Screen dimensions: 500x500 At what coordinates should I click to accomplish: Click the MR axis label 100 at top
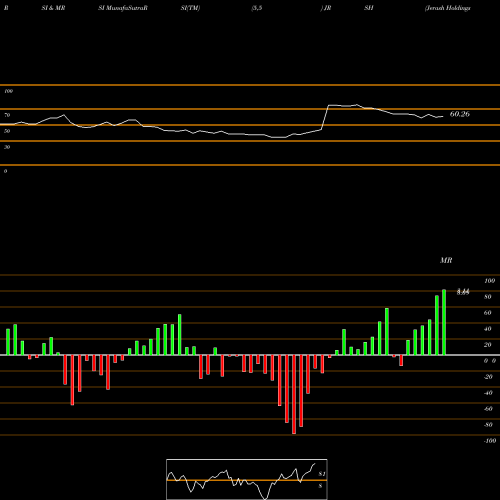coord(490,281)
